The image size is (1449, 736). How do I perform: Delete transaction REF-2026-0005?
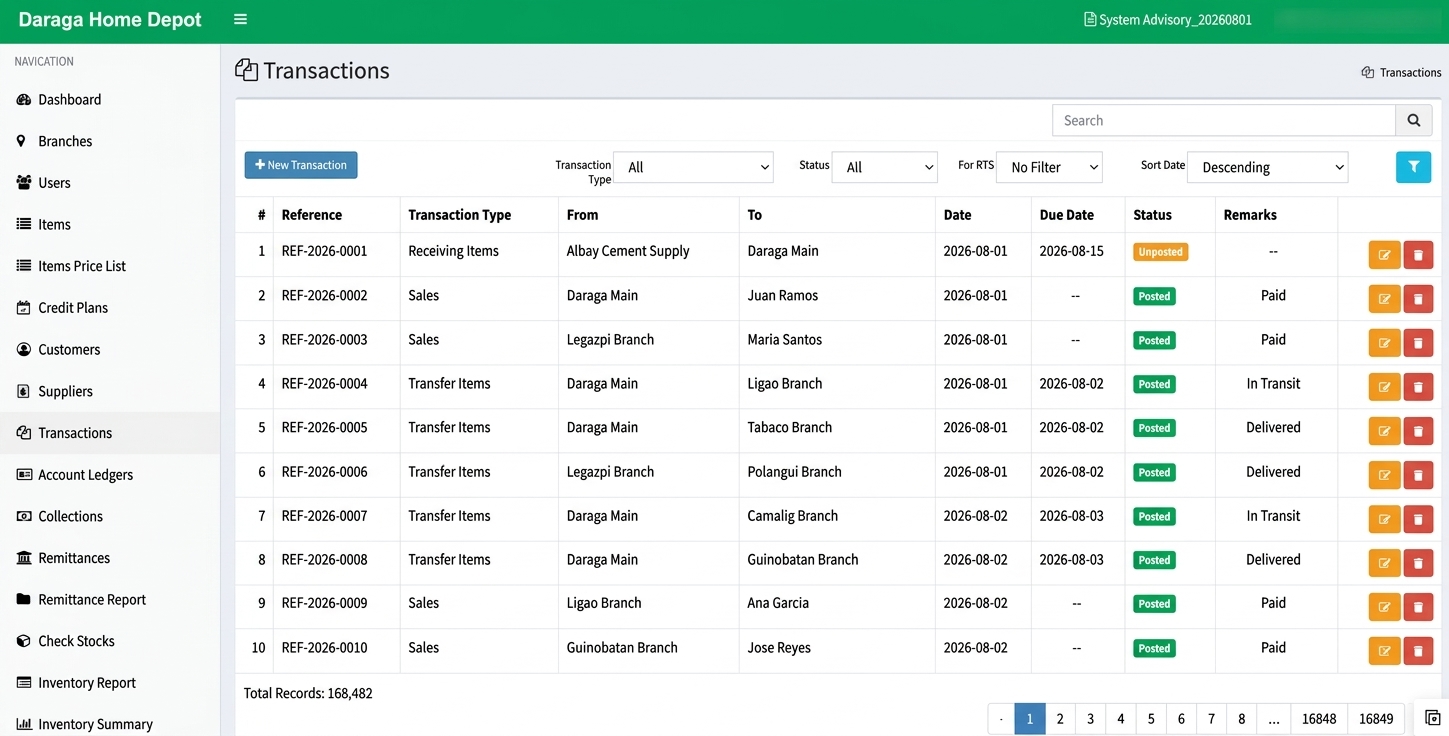(x=1418, y=431)
